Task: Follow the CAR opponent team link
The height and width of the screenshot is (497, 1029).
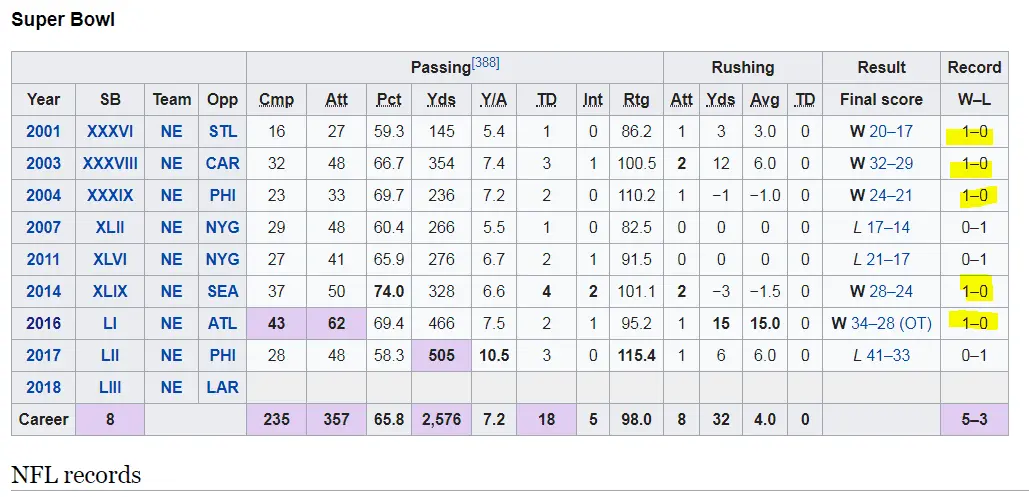Action: [x=223, y=163]
